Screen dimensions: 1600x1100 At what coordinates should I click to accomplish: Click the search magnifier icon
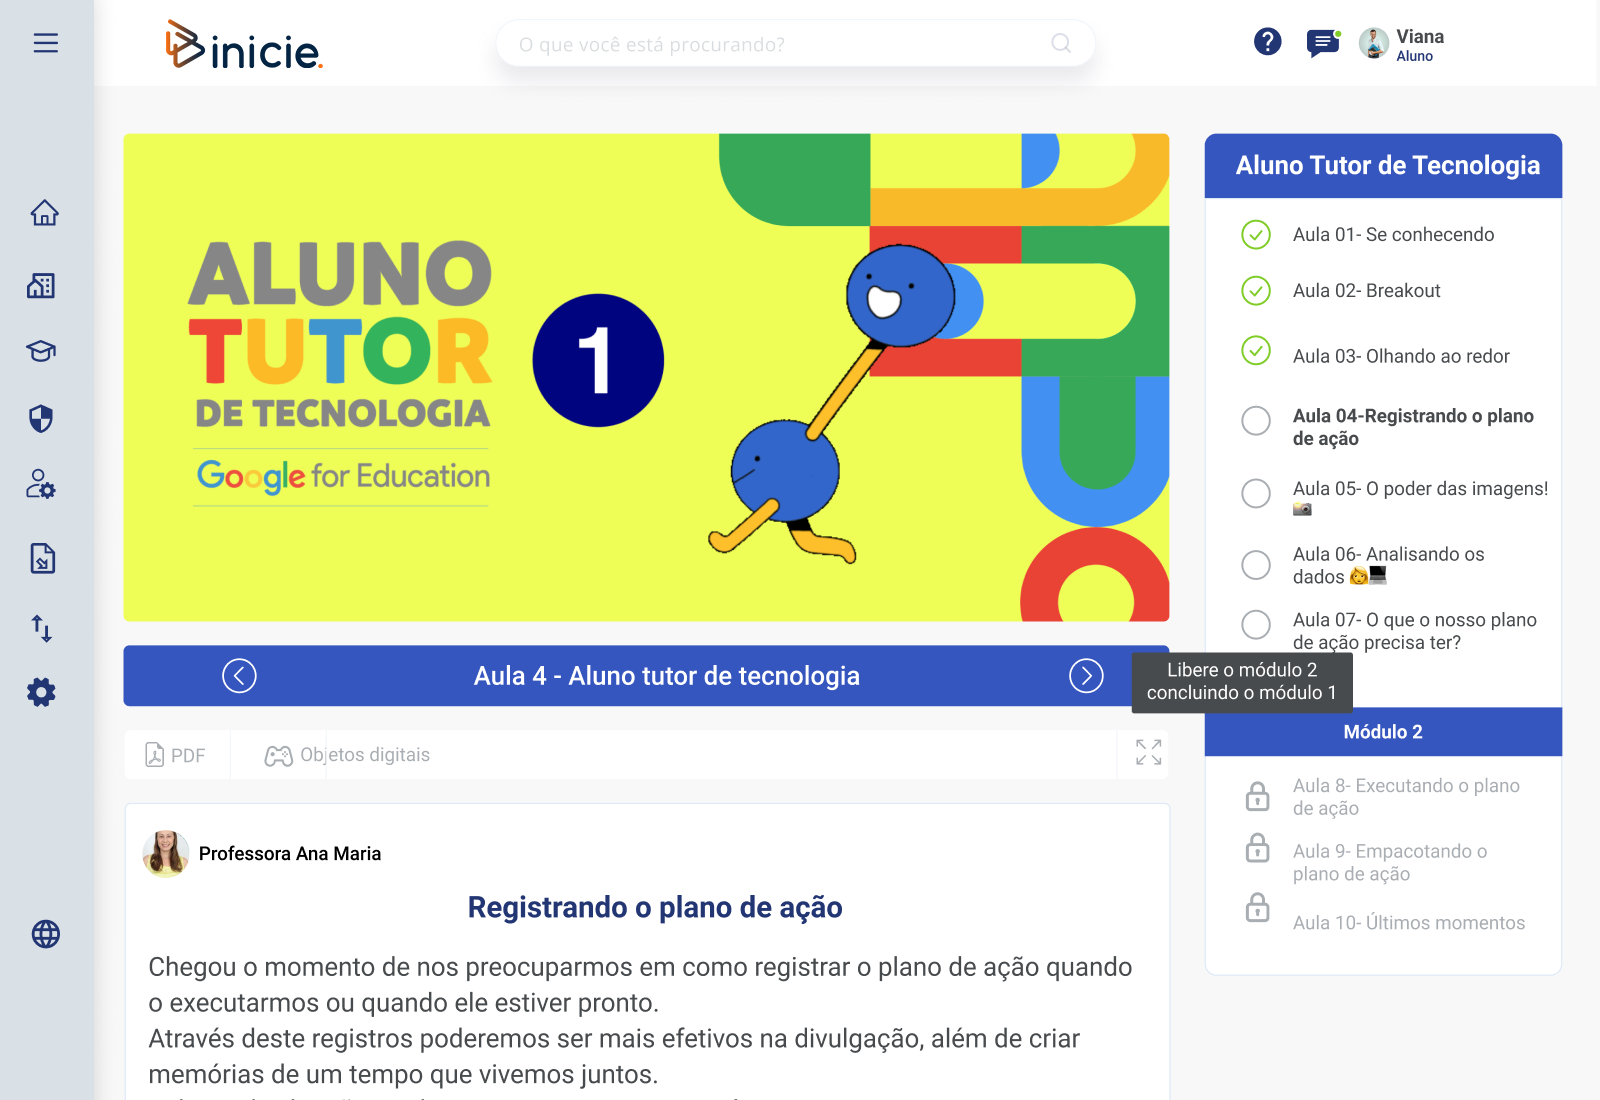[1061, 43]
